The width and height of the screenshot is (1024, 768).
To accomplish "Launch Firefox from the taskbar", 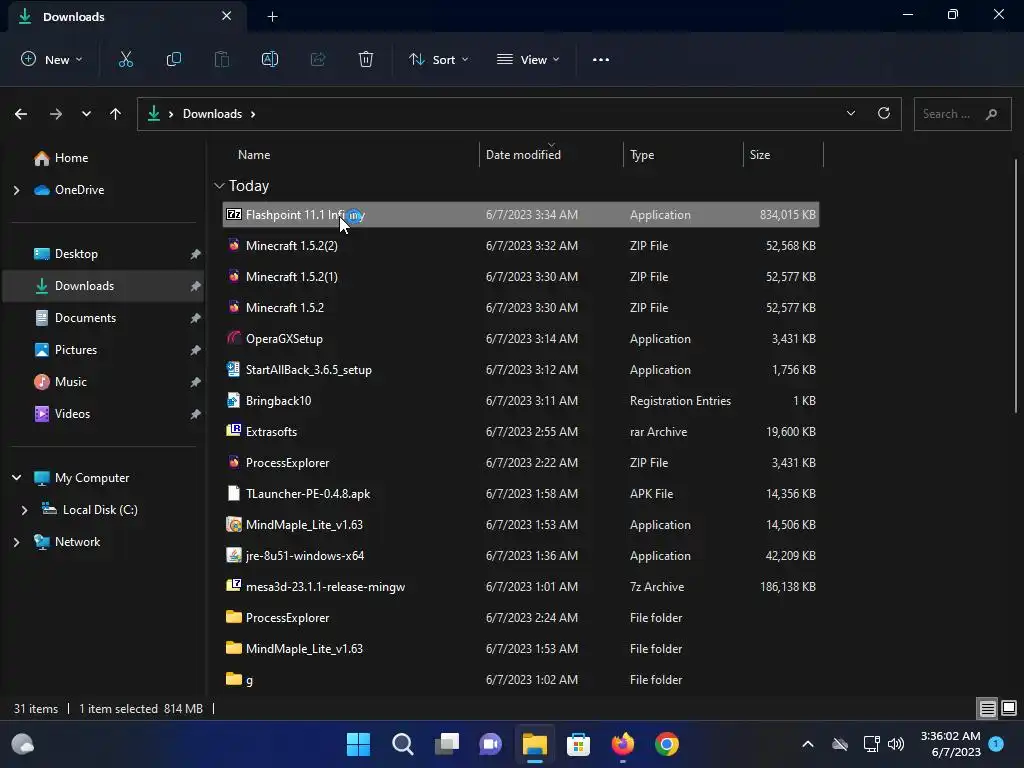I will [x=622, y=744].
